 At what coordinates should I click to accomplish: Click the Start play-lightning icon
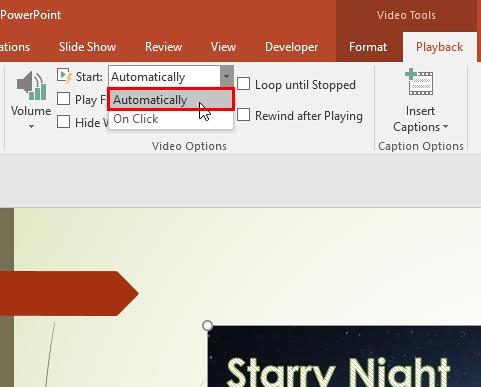click(64, 76)
